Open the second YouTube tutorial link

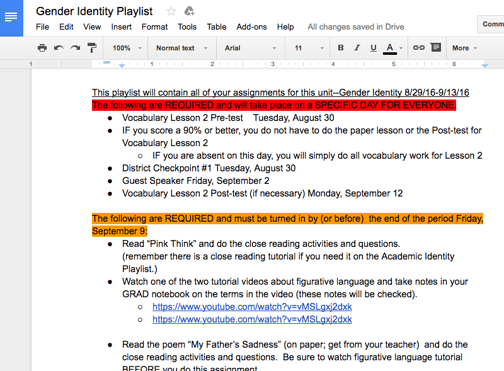click(252, 319)
